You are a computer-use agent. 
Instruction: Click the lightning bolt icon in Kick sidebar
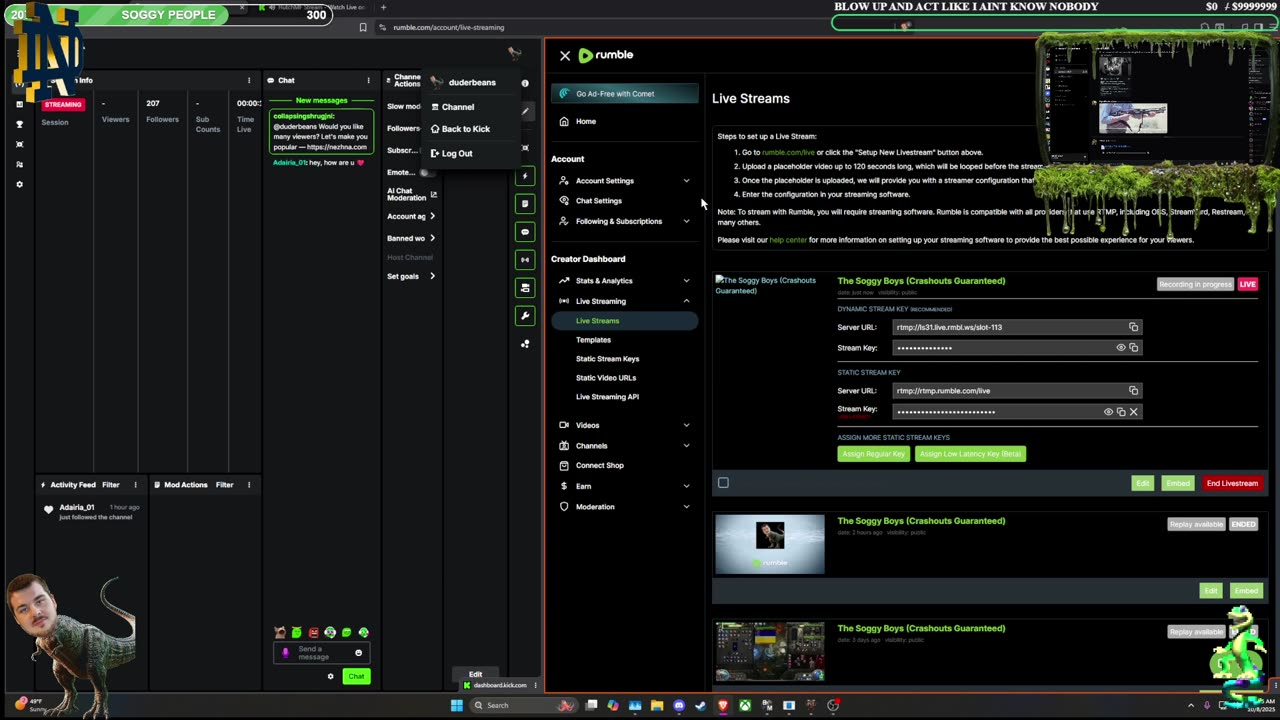coord(525,176)
